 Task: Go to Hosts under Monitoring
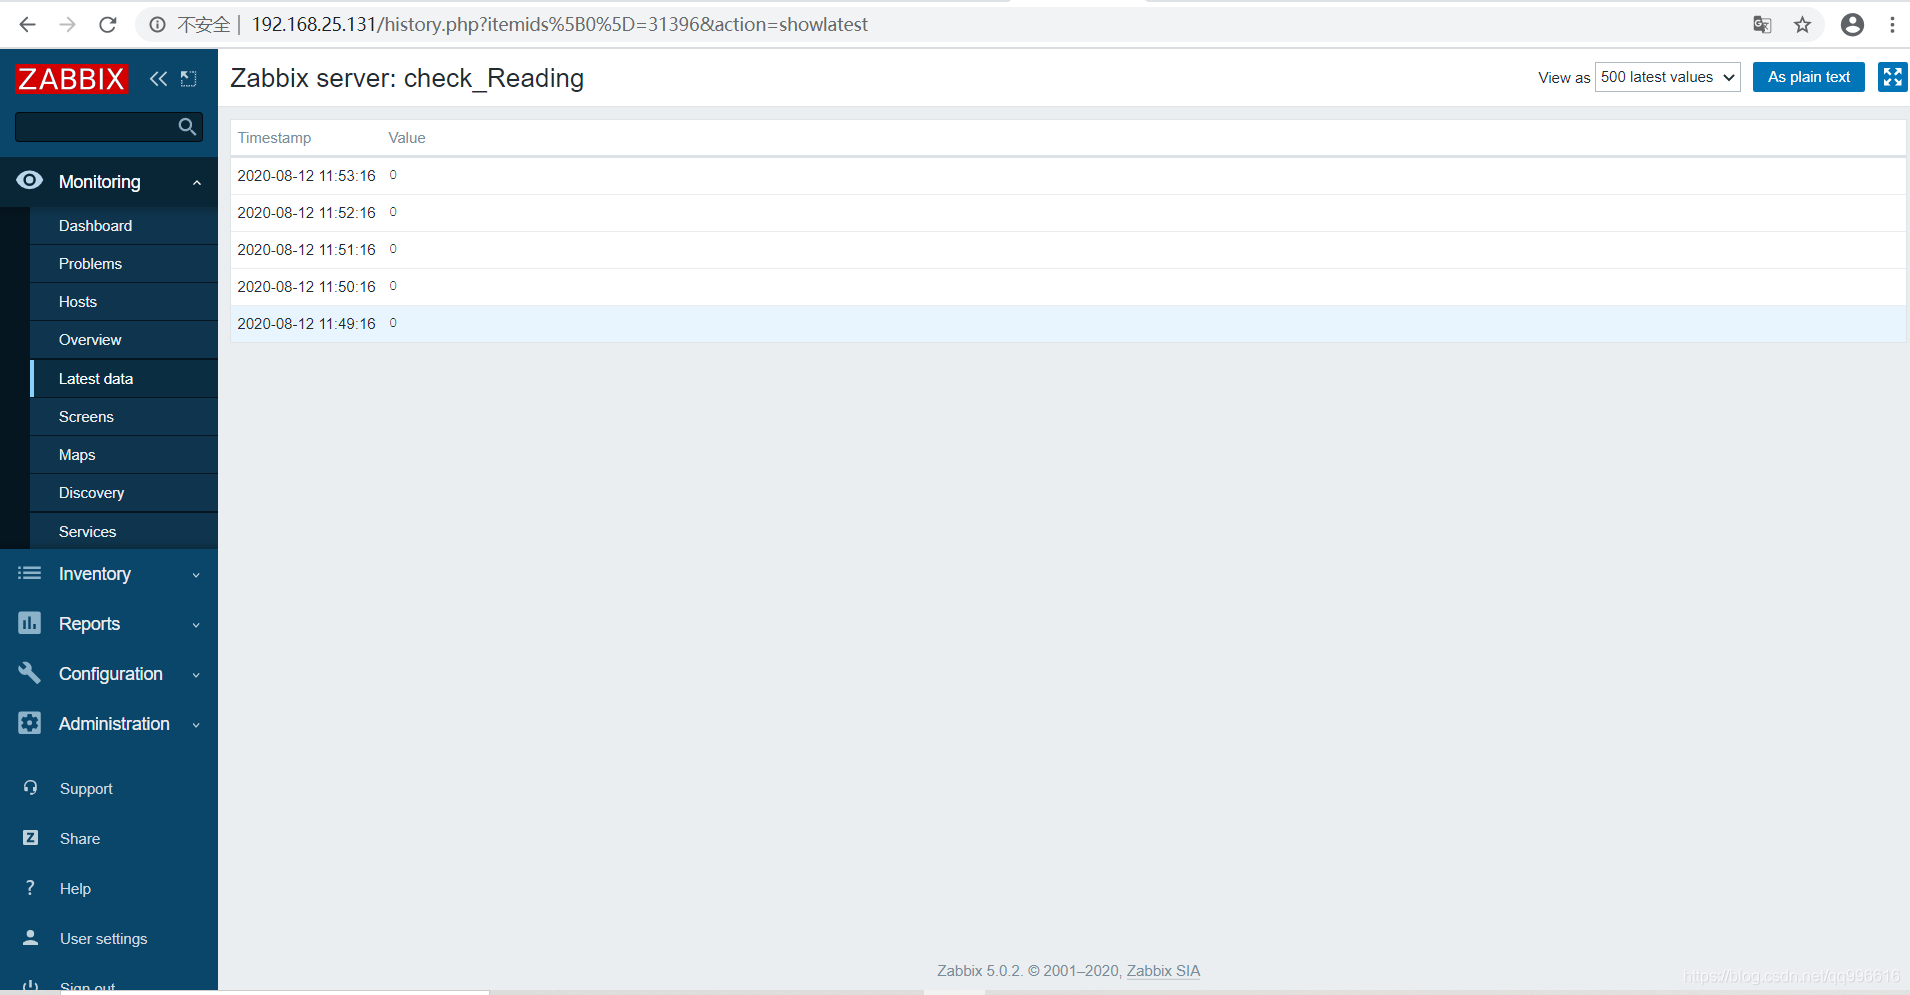click(x=78, y=302)
